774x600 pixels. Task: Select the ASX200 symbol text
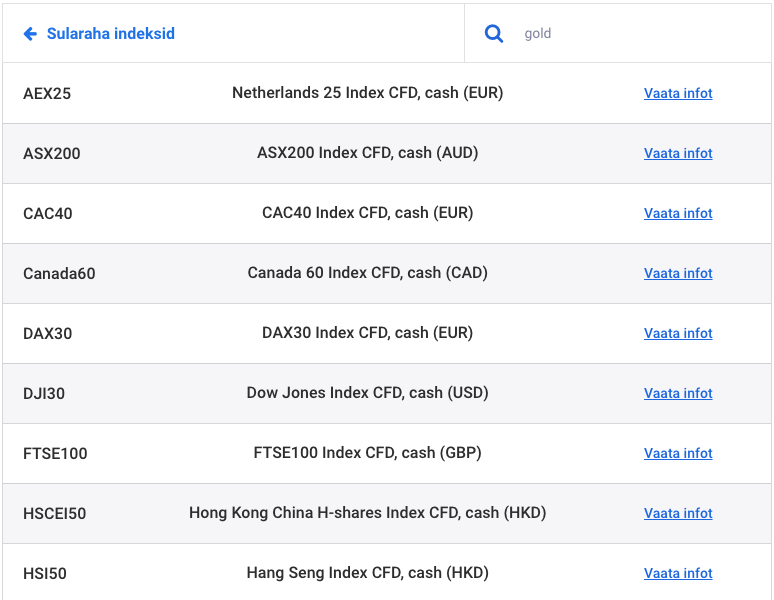52,153
